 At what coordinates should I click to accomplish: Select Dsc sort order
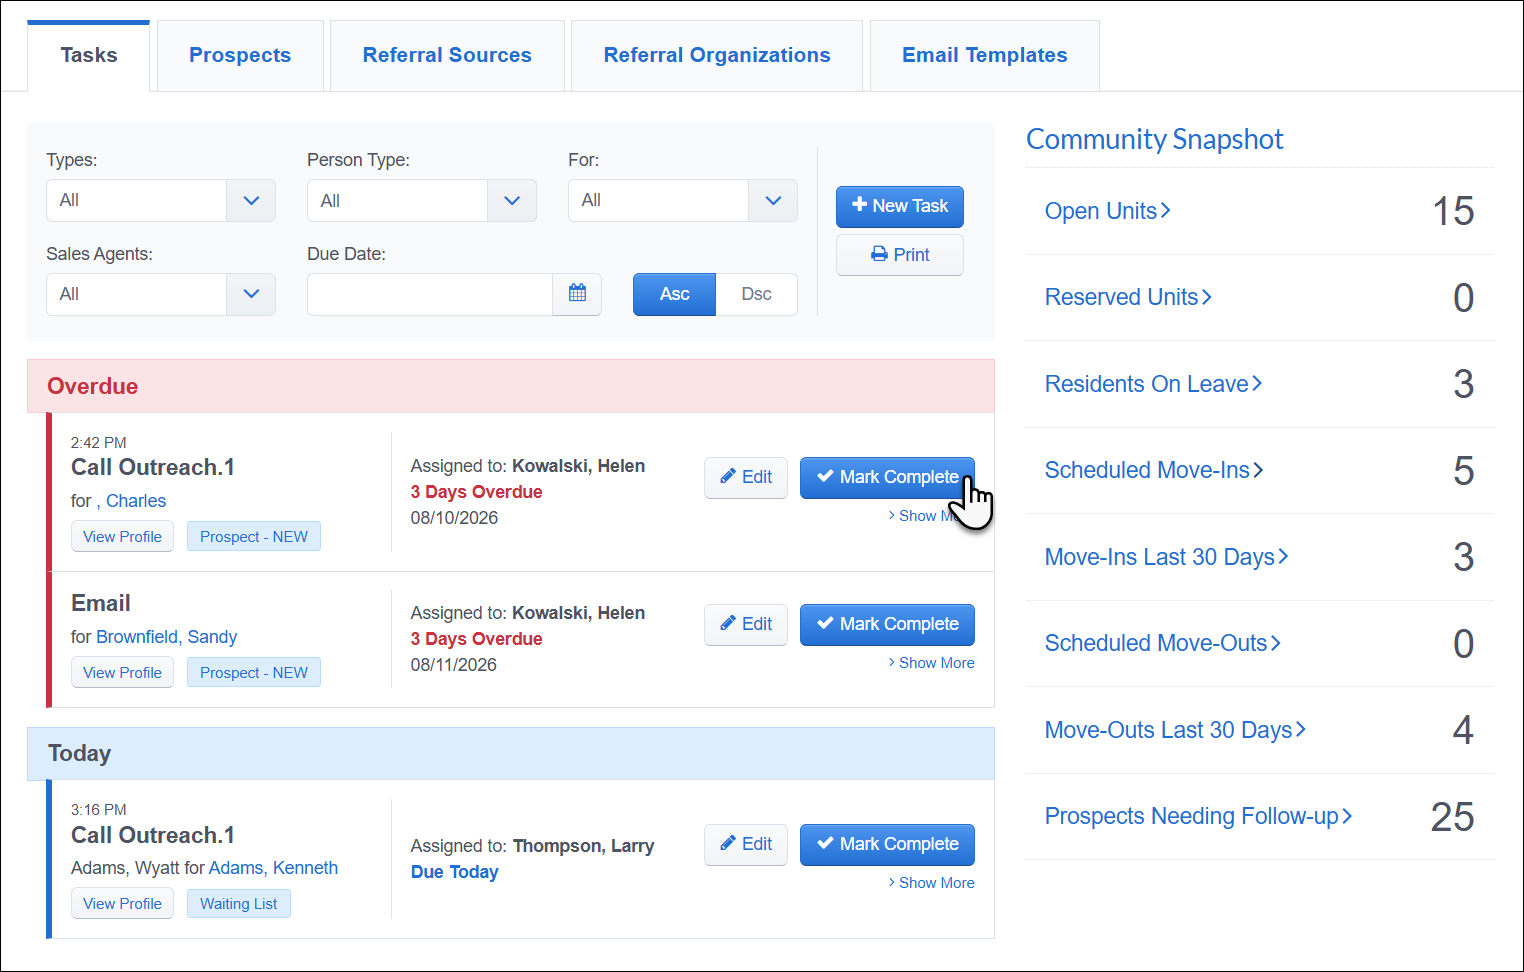point(757,294)
